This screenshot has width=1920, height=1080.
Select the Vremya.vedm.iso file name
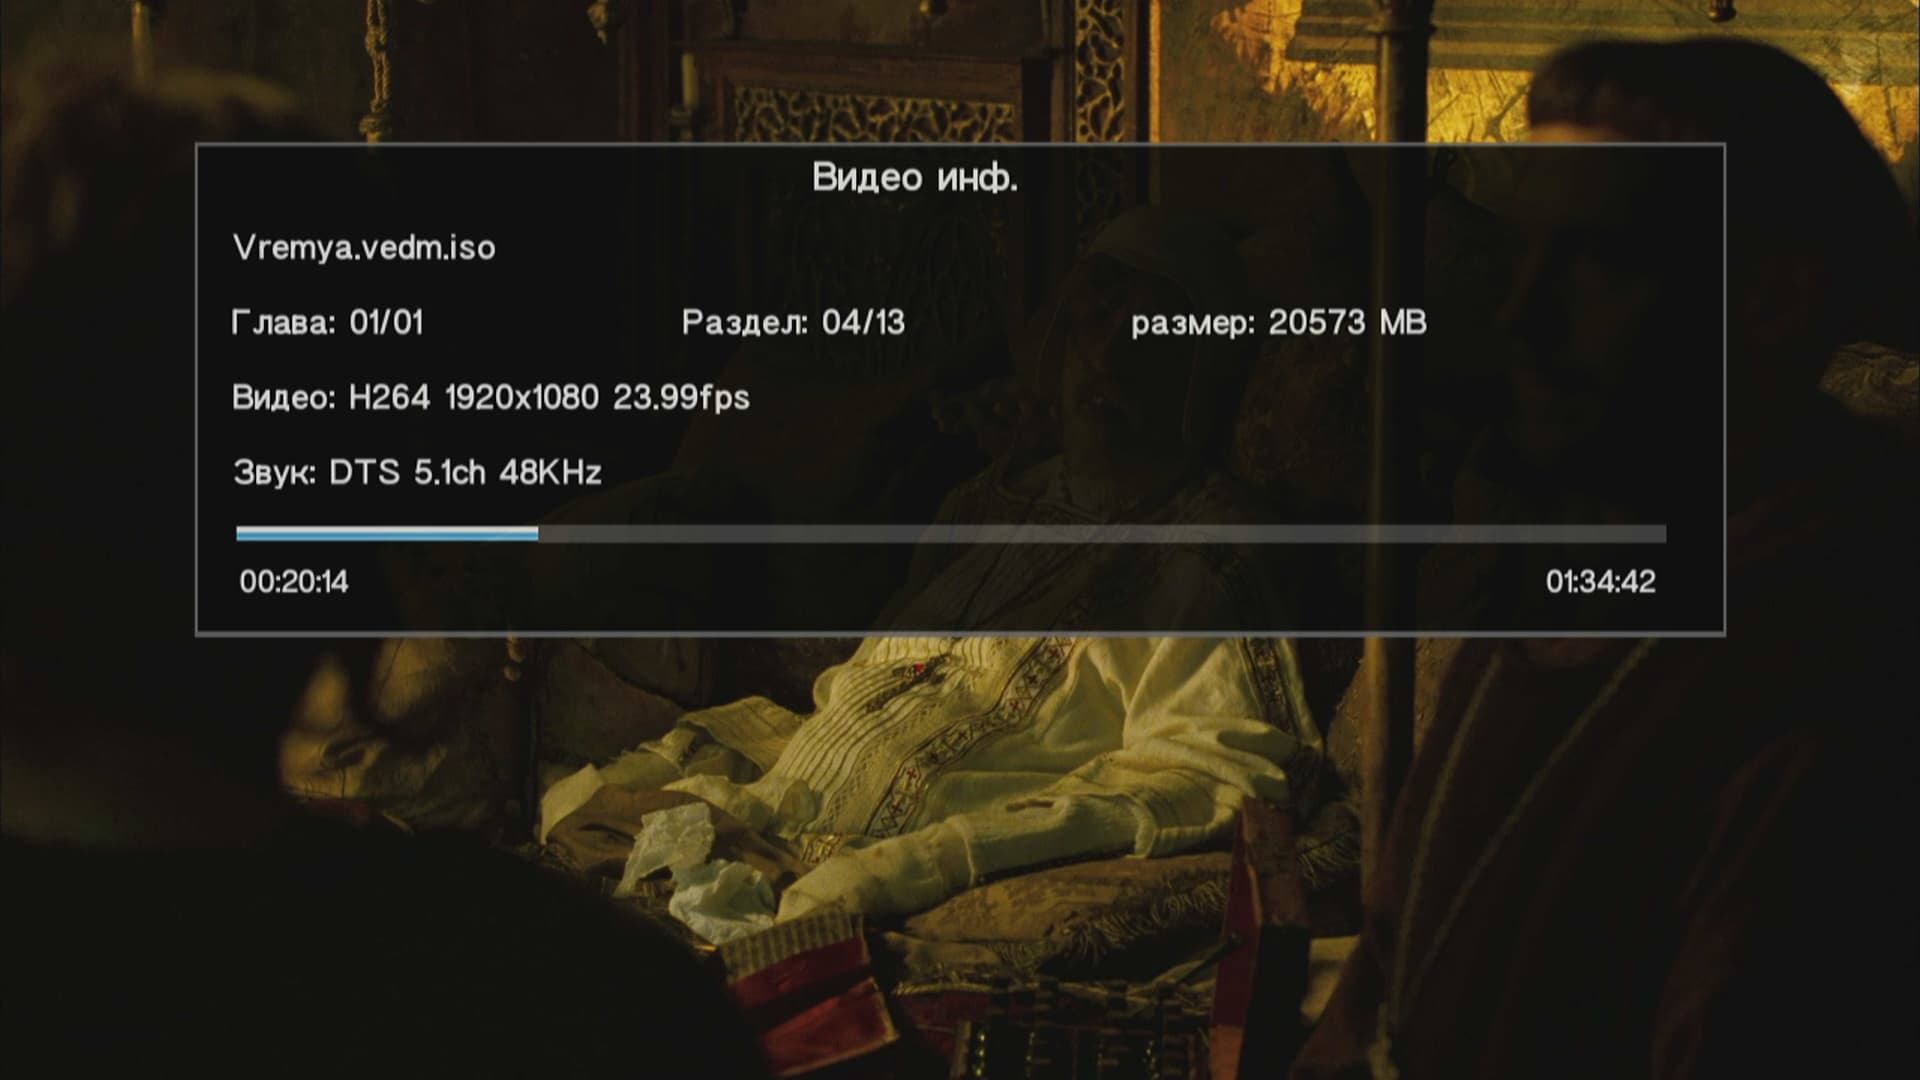point(364,248)
